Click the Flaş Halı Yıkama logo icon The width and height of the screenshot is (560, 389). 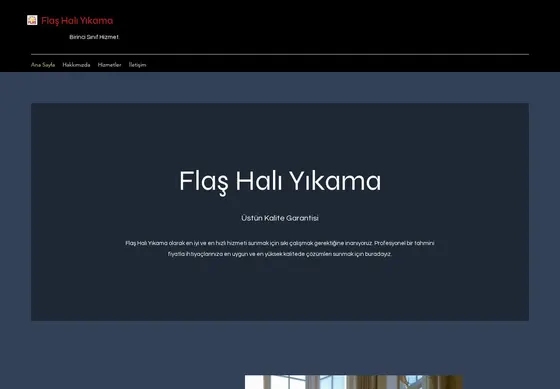(32, 20)
